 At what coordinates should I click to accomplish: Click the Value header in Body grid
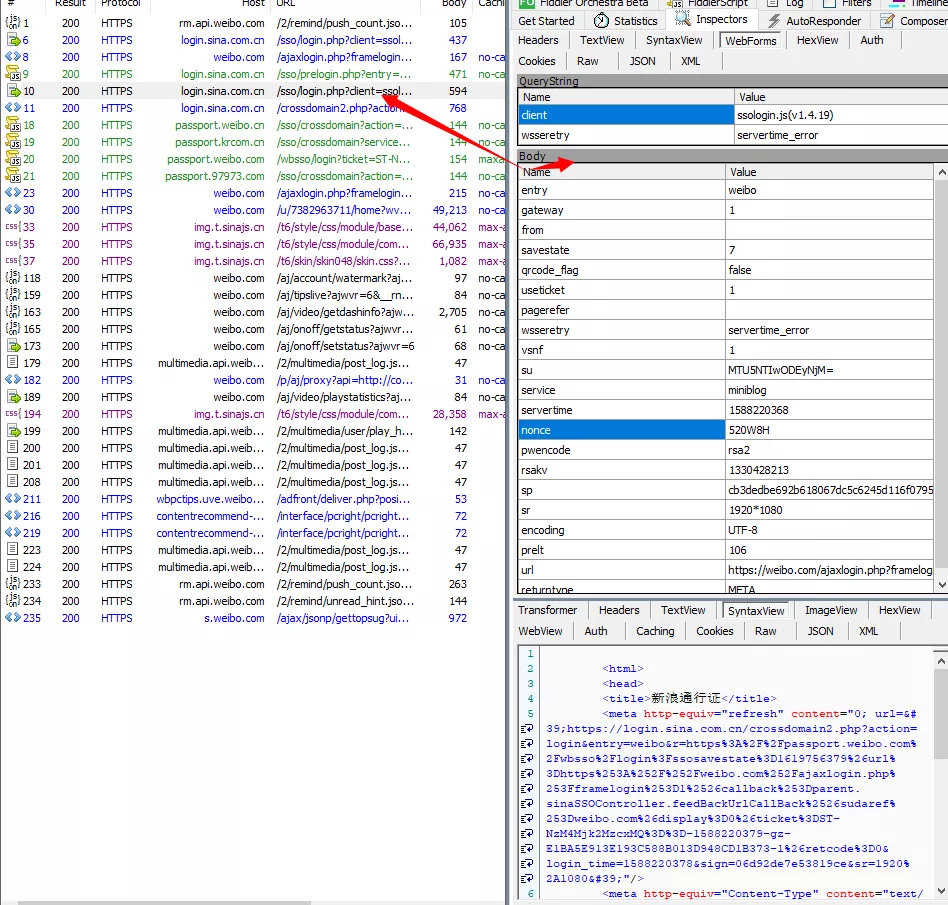[829, 172]
